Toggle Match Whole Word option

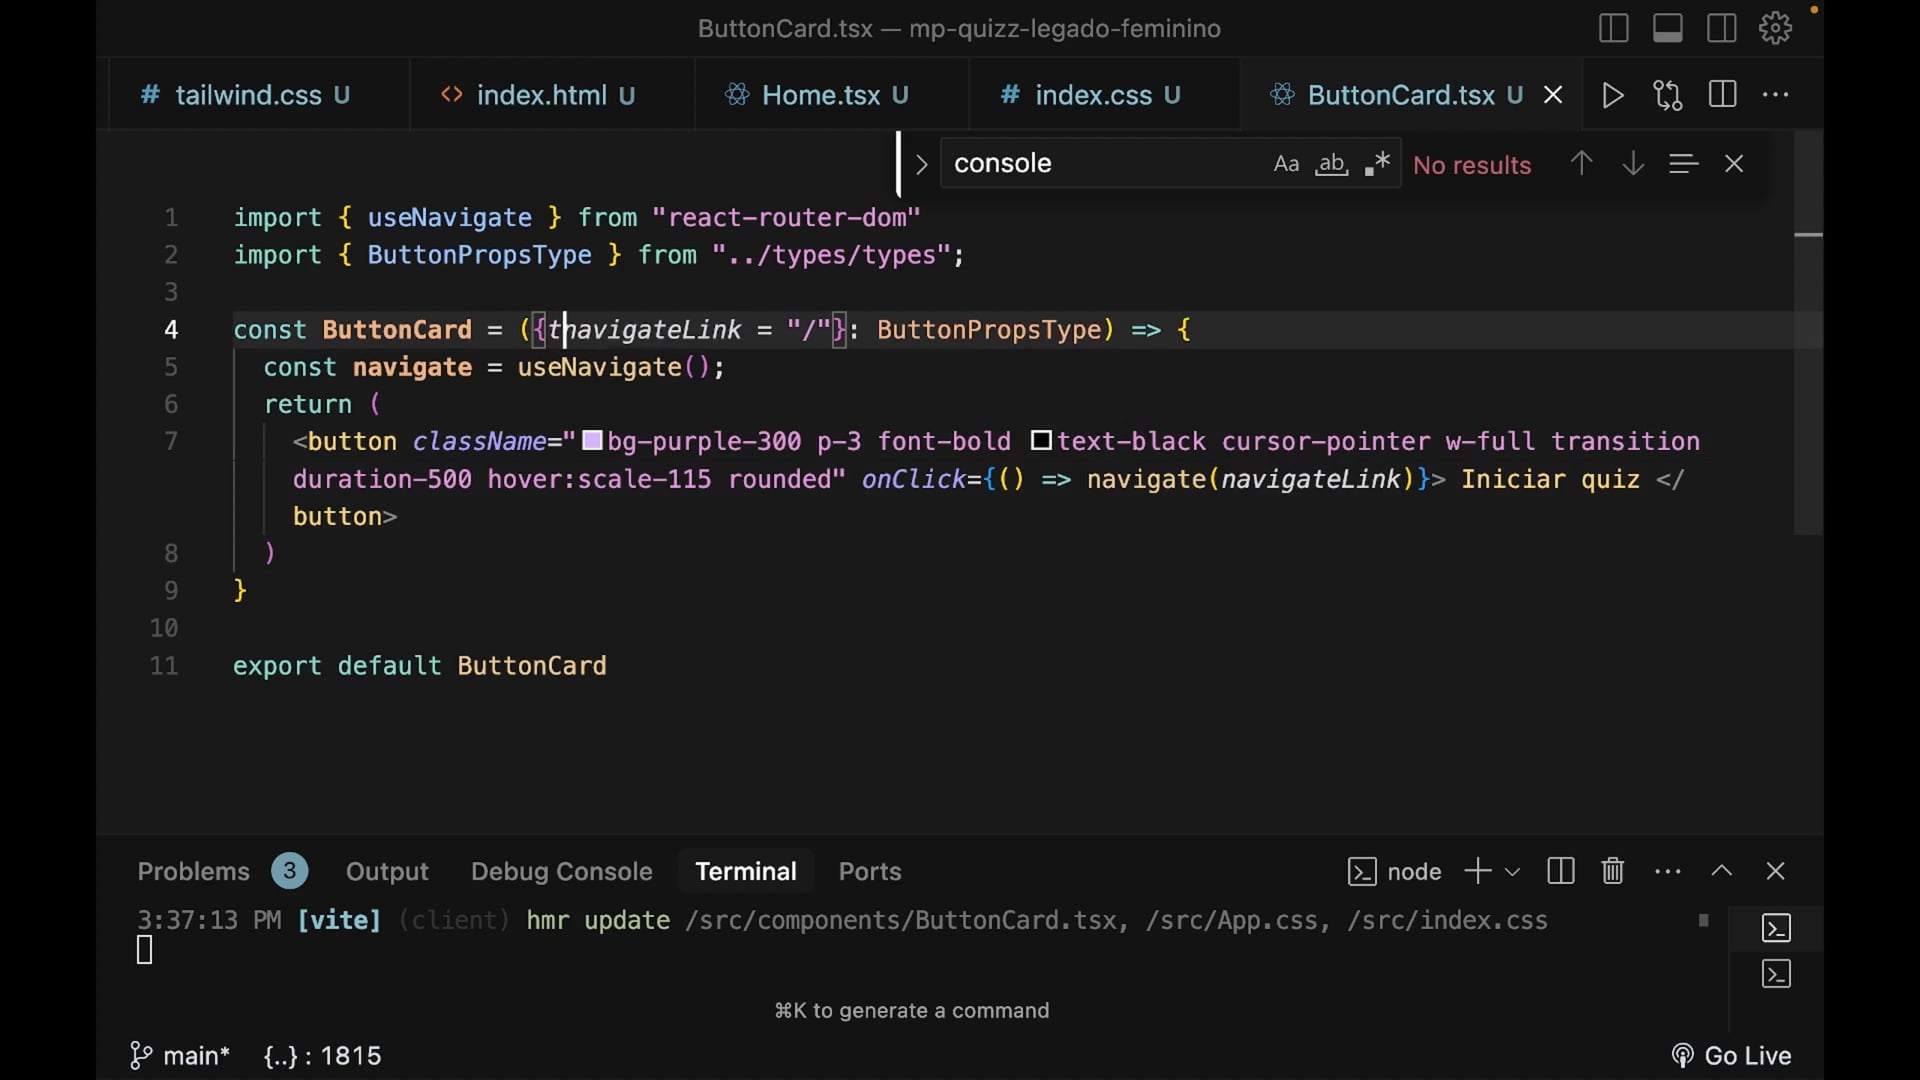point(1331,164)
